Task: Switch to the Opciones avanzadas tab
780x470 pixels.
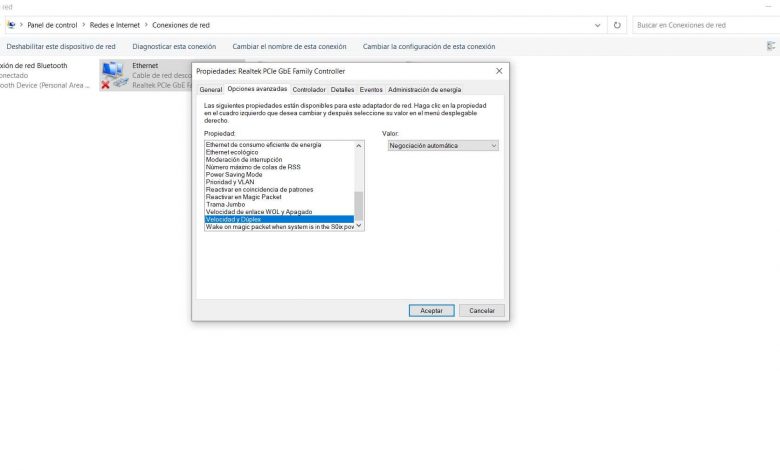Action: click(x=257, y=89)
